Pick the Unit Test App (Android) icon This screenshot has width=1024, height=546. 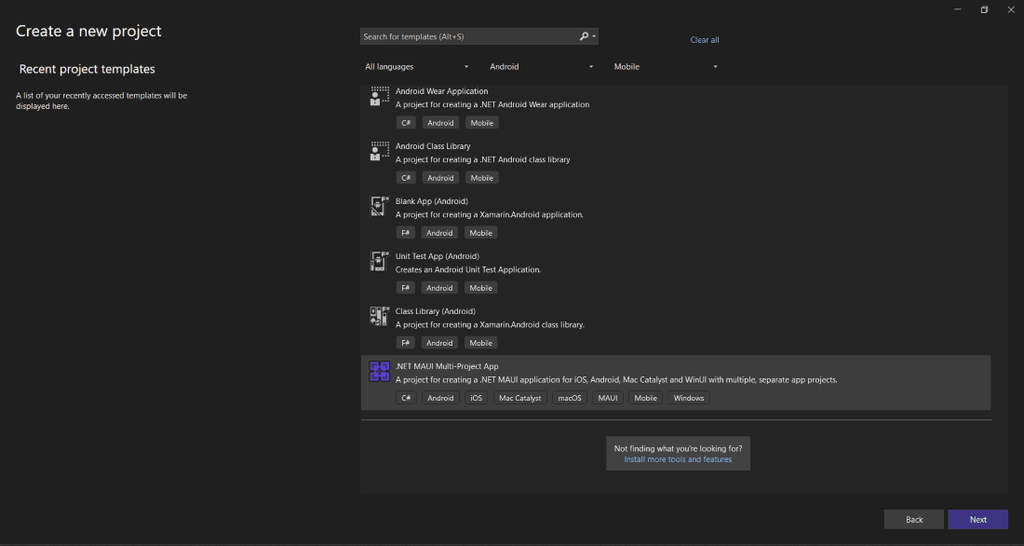pyautogui.click(x=379, y=261)
